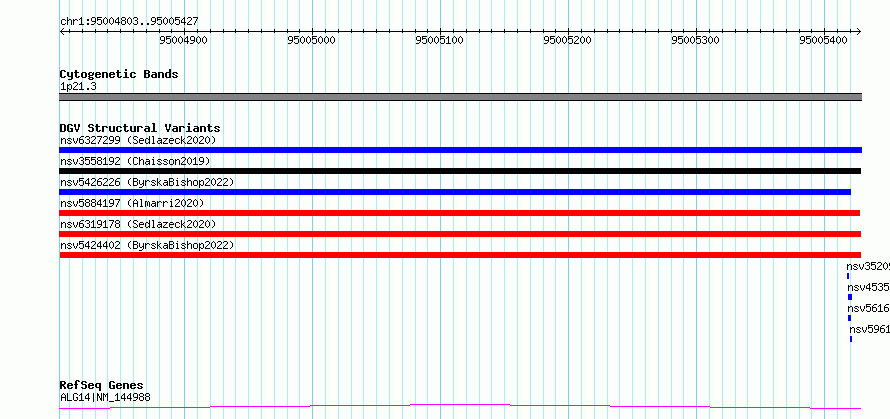
Task: Click the red bar for nsv5884197
Action: 460,213
